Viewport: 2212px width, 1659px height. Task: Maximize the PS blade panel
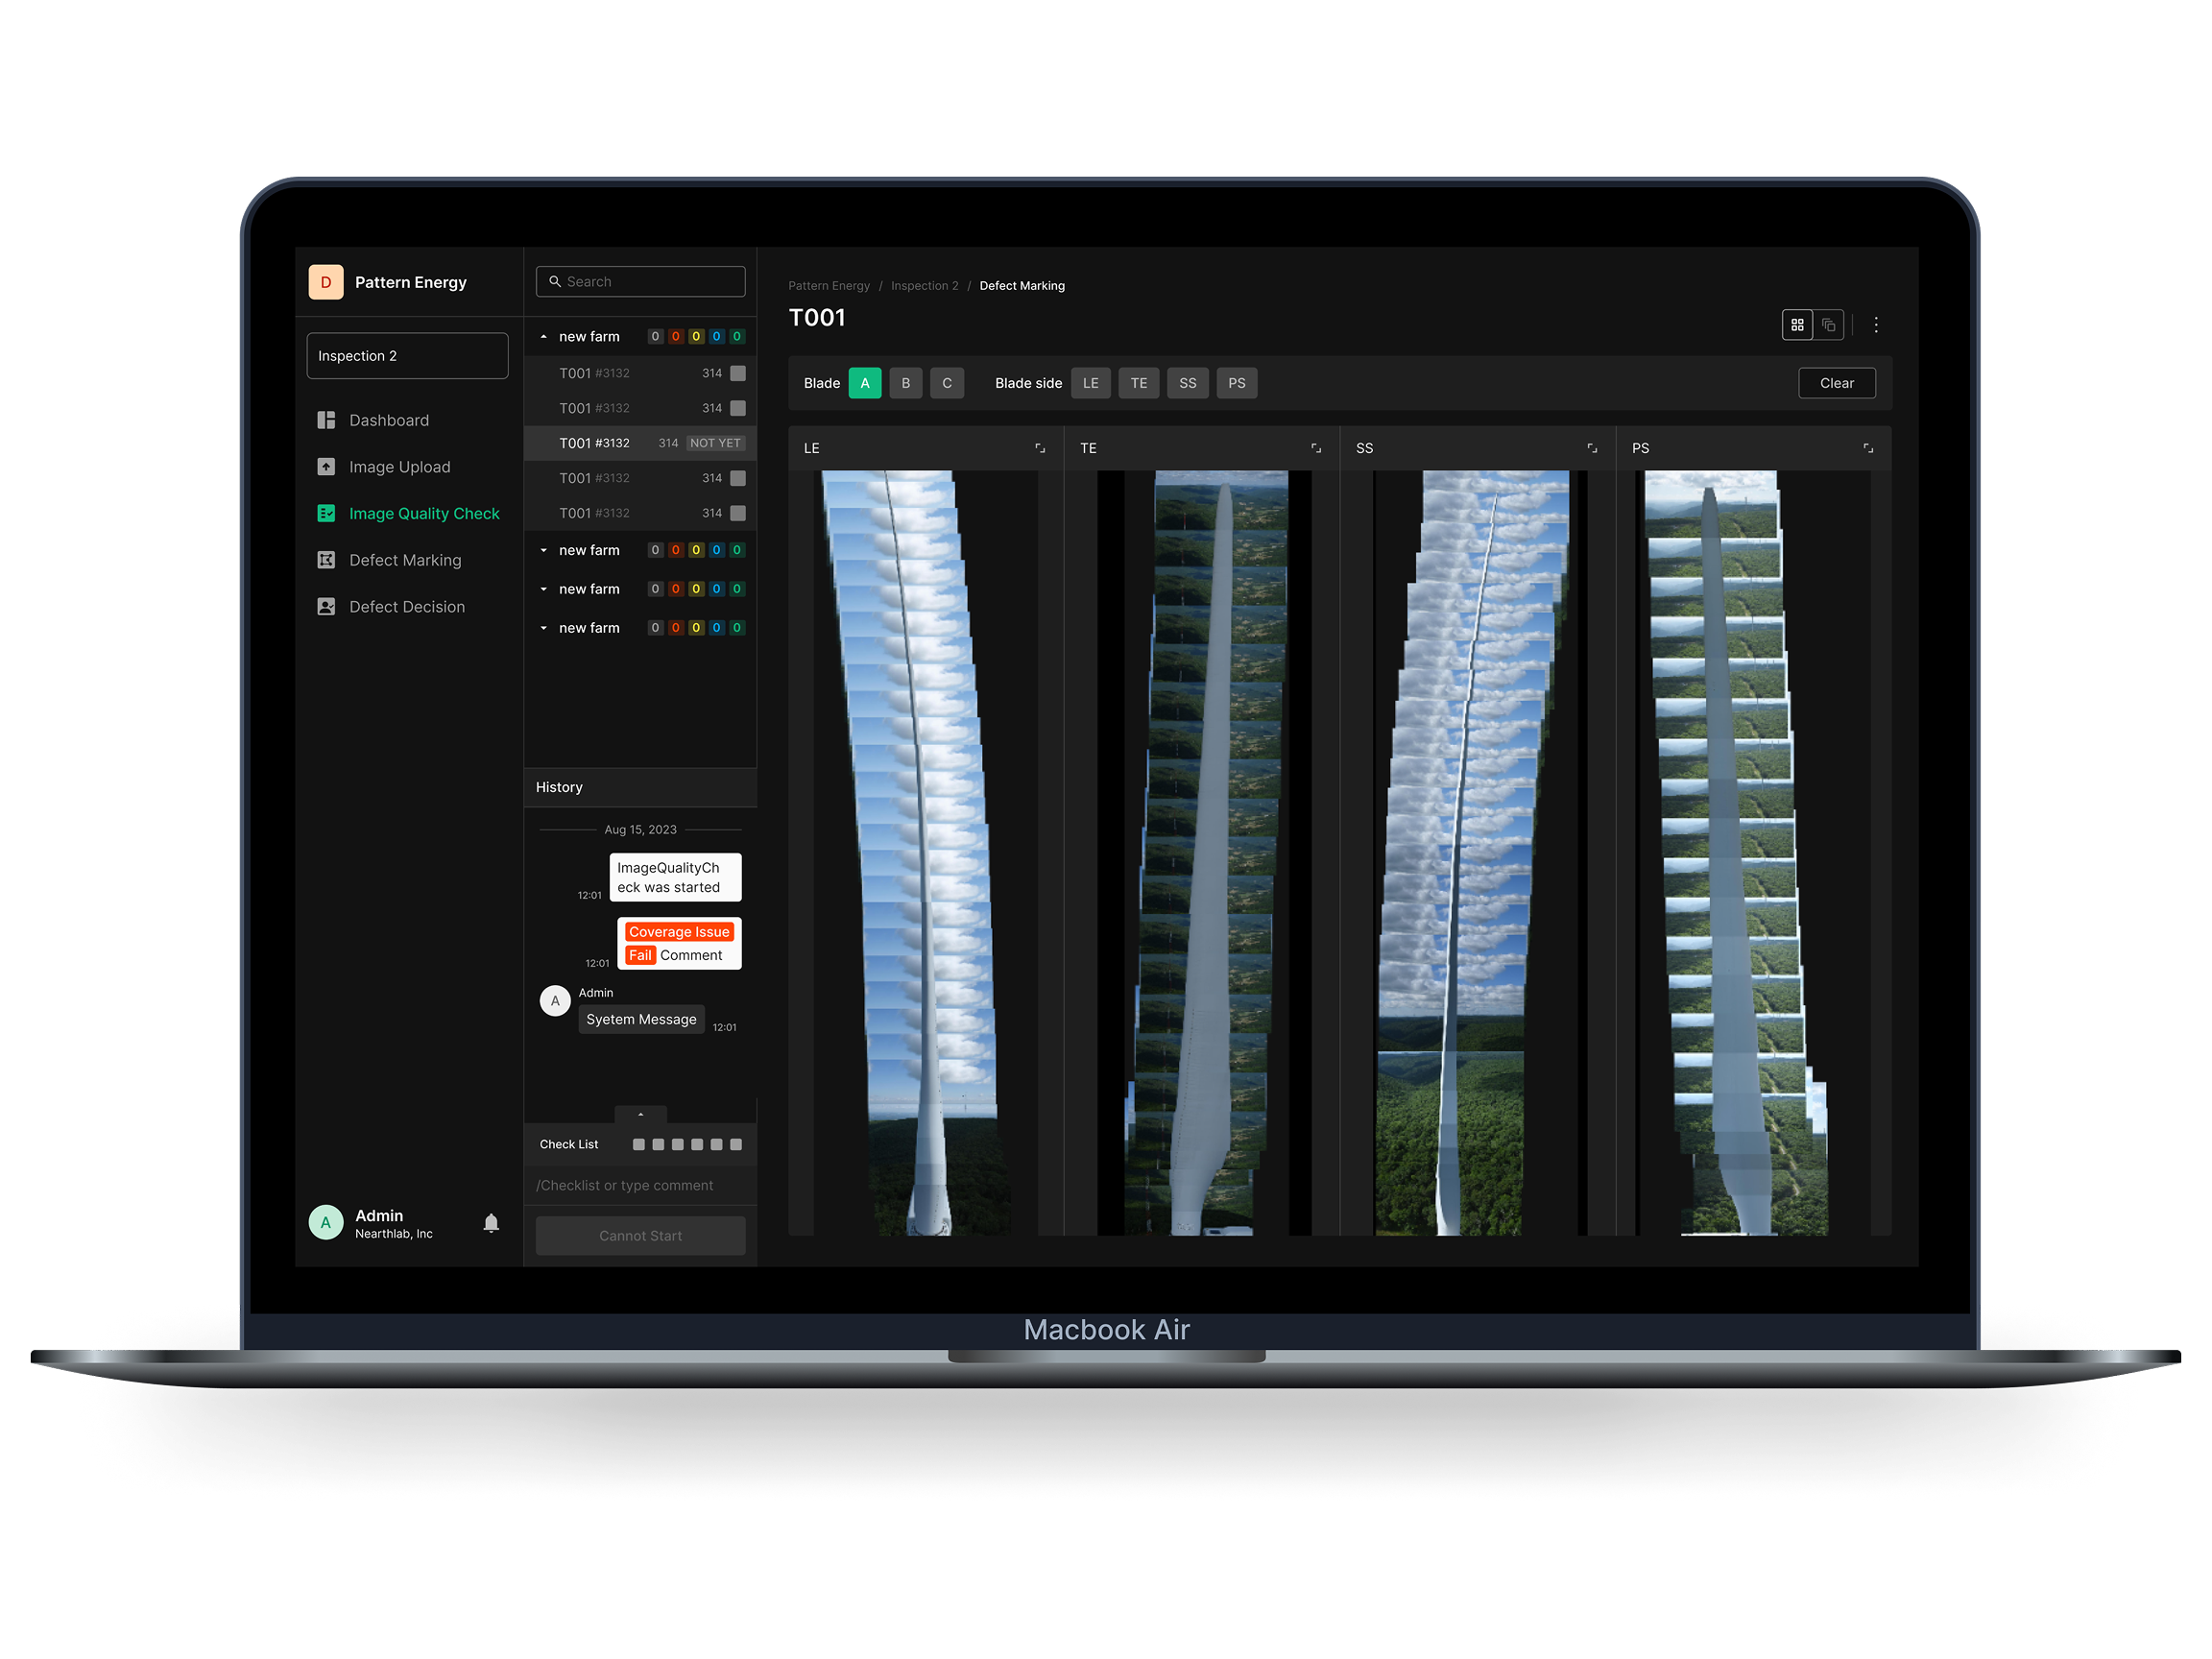tap(1868, 448)
